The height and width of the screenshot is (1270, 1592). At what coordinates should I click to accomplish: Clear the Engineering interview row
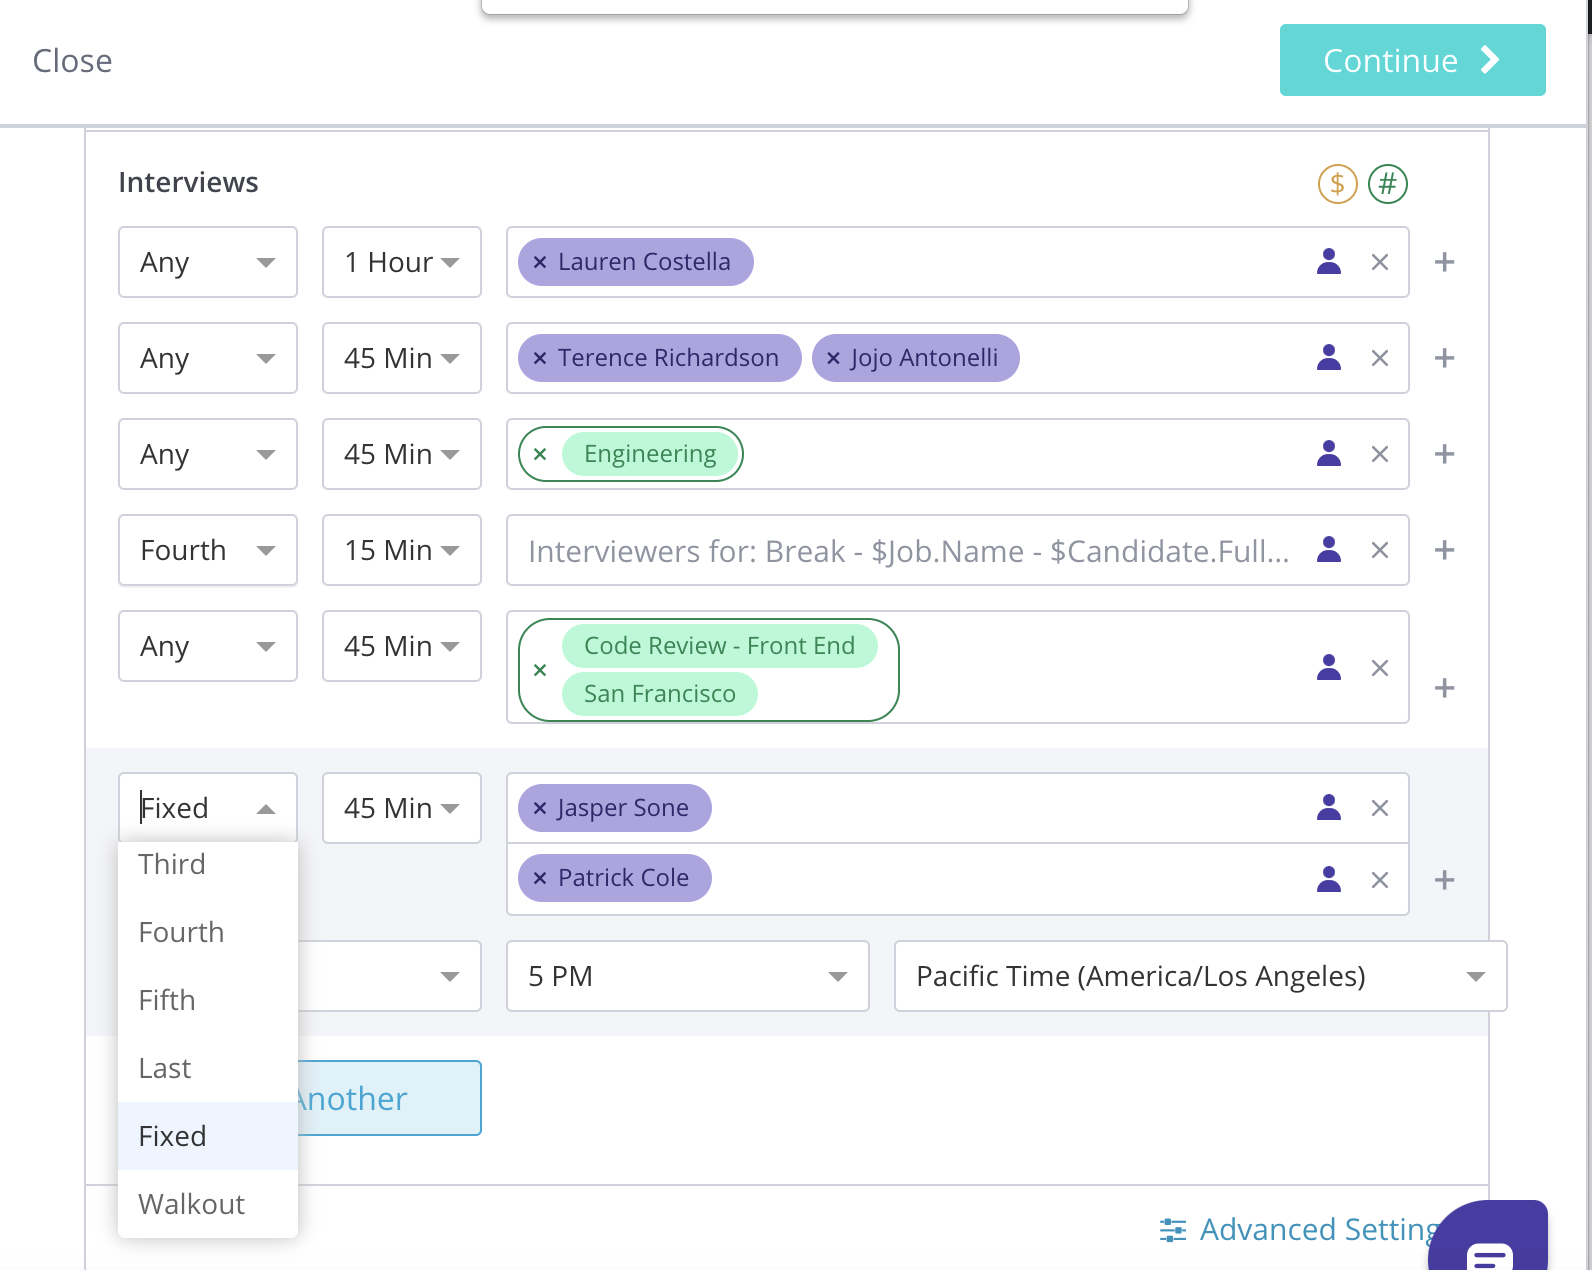[x=1379, y=454]
